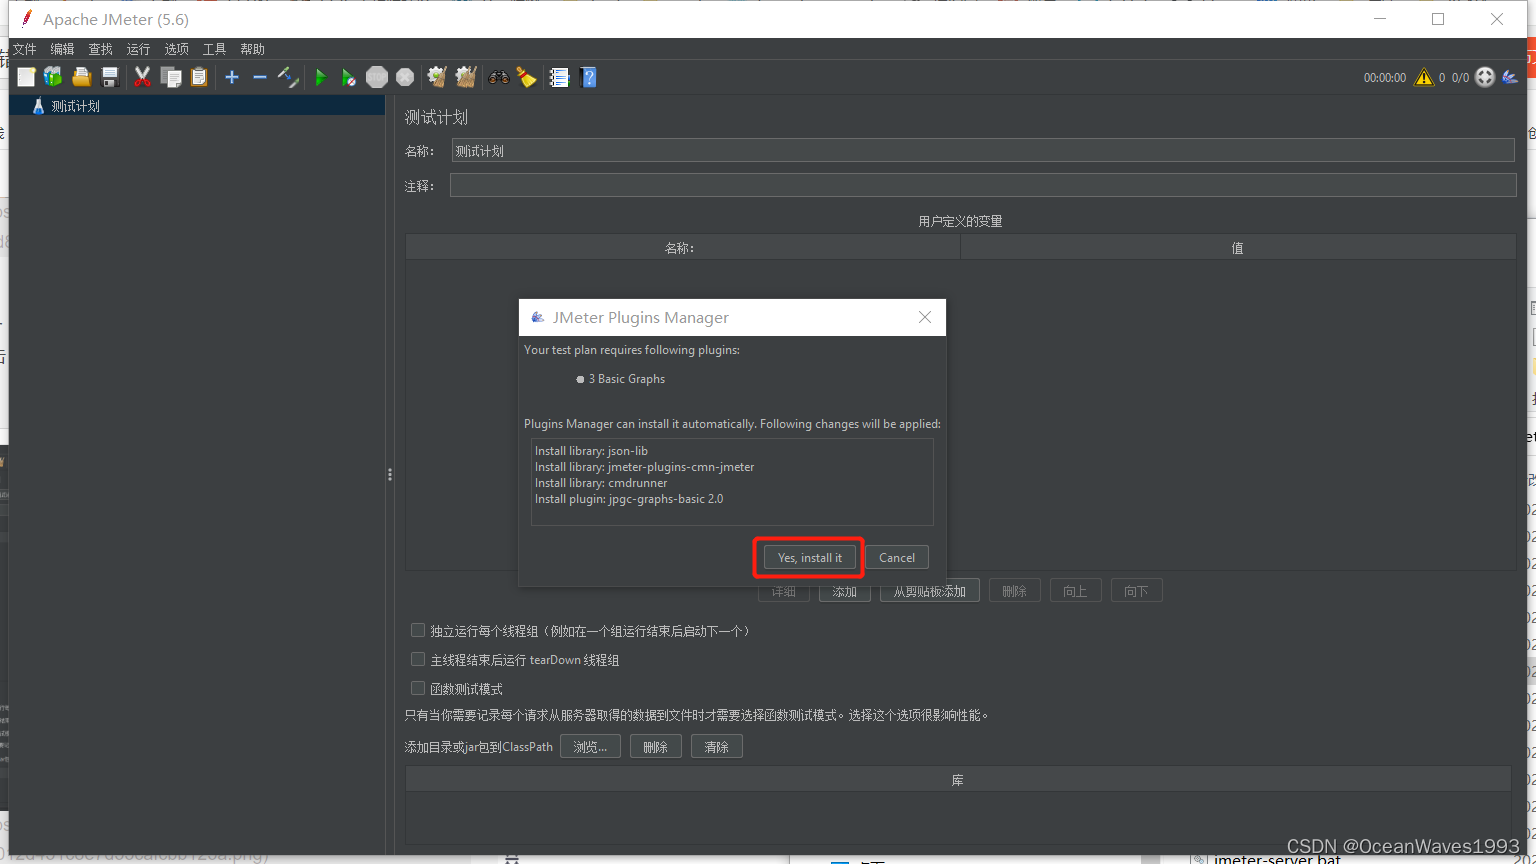Open Help via blue question book
Screen dimensions: 1536x864
pos(588,77)
